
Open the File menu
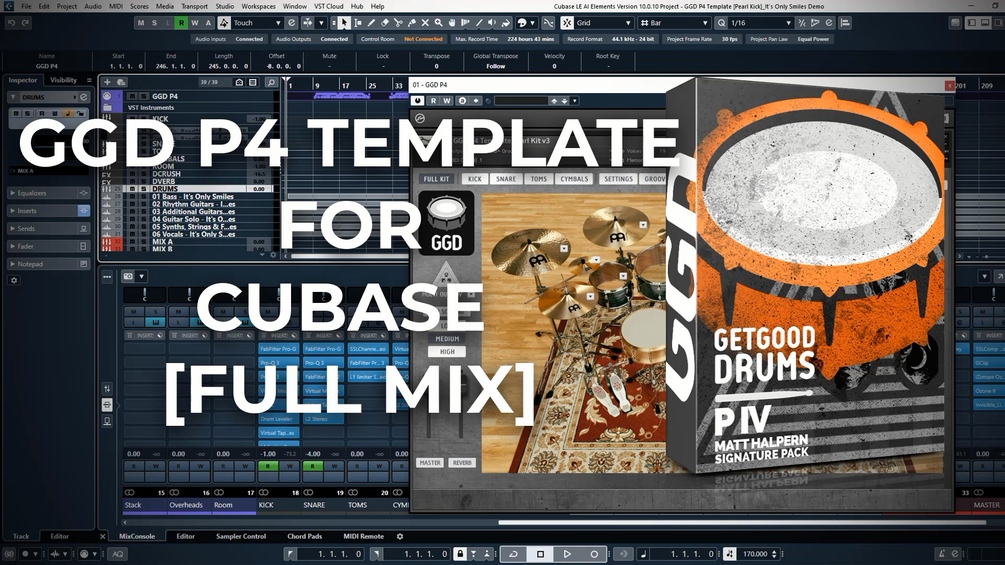(x=26, y=6)
